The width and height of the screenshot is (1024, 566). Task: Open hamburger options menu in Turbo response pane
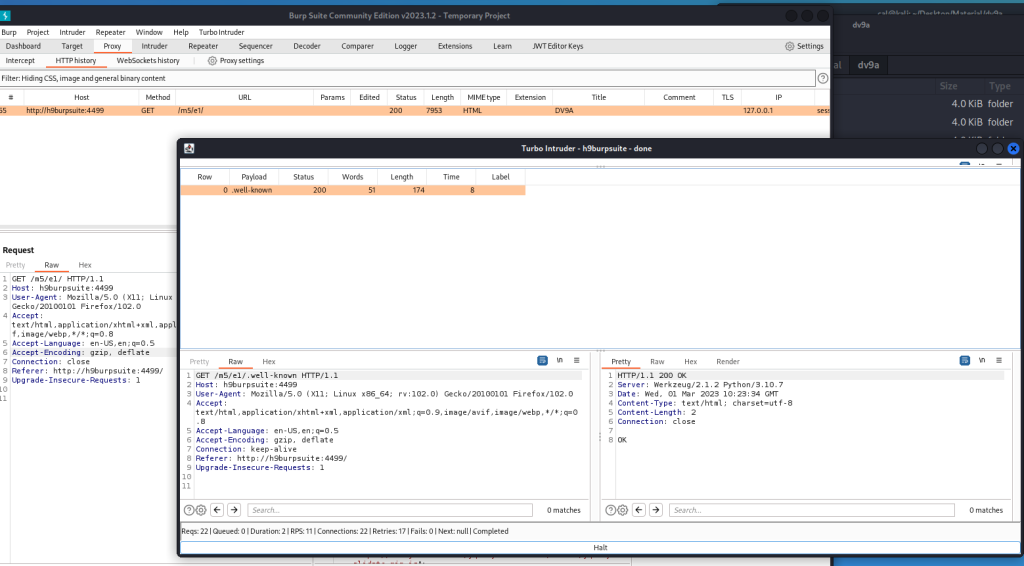(999, 360)
